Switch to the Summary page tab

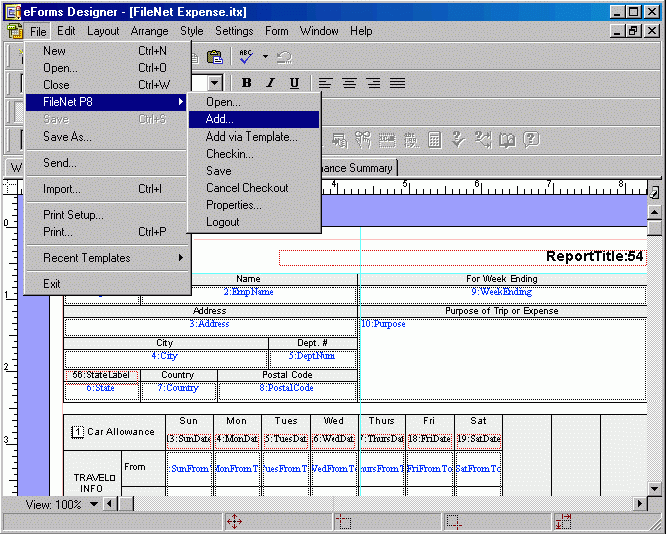pyautogui.click(x=359, y=168)
